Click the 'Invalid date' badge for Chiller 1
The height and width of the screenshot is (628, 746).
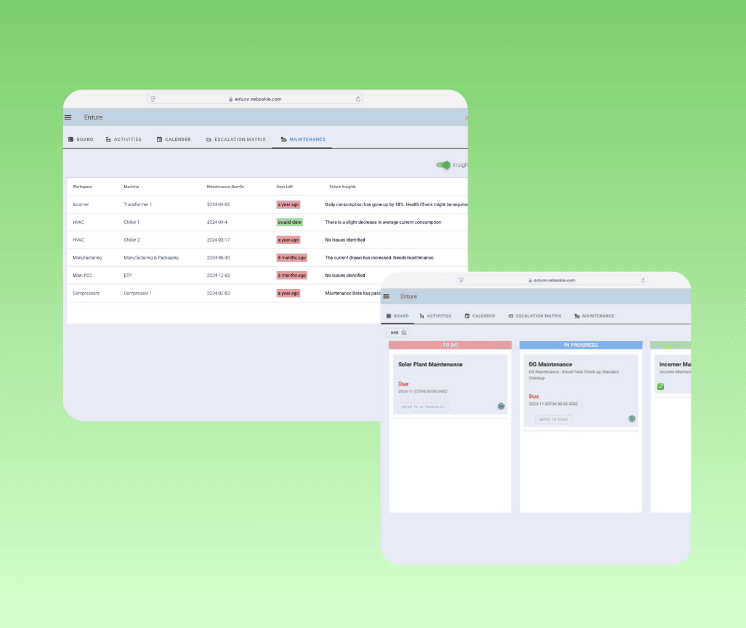coord(290,222)
